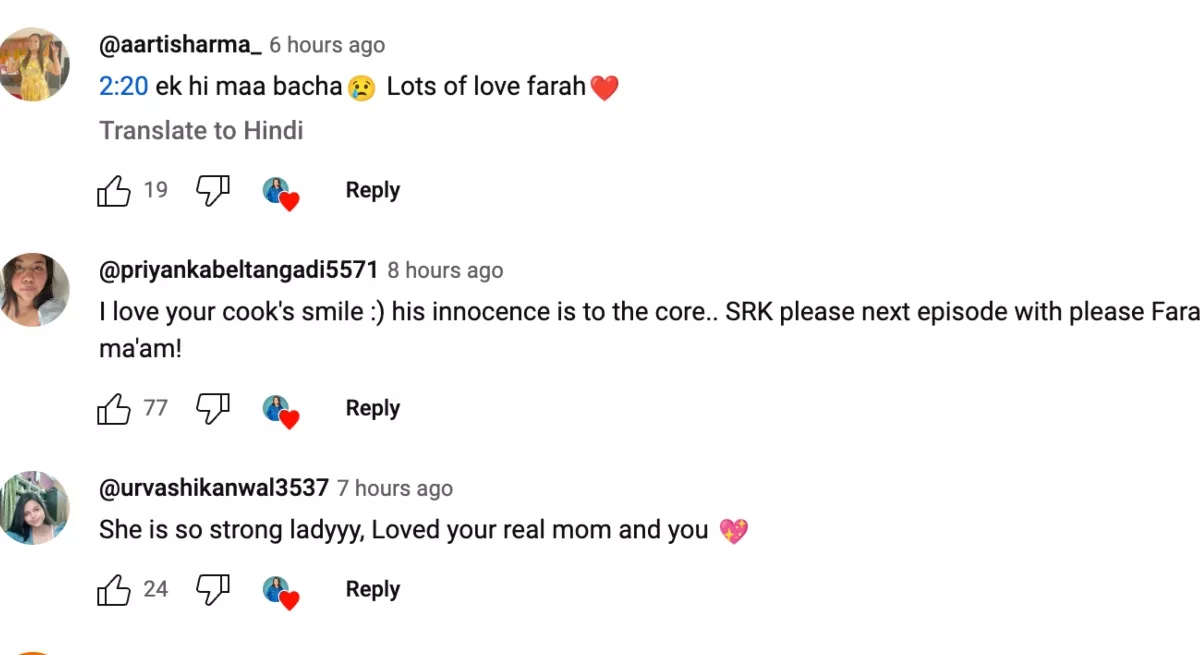Click @aartisharma_'s profile picture
The image size is (1200, 655).
coord(34,64)
